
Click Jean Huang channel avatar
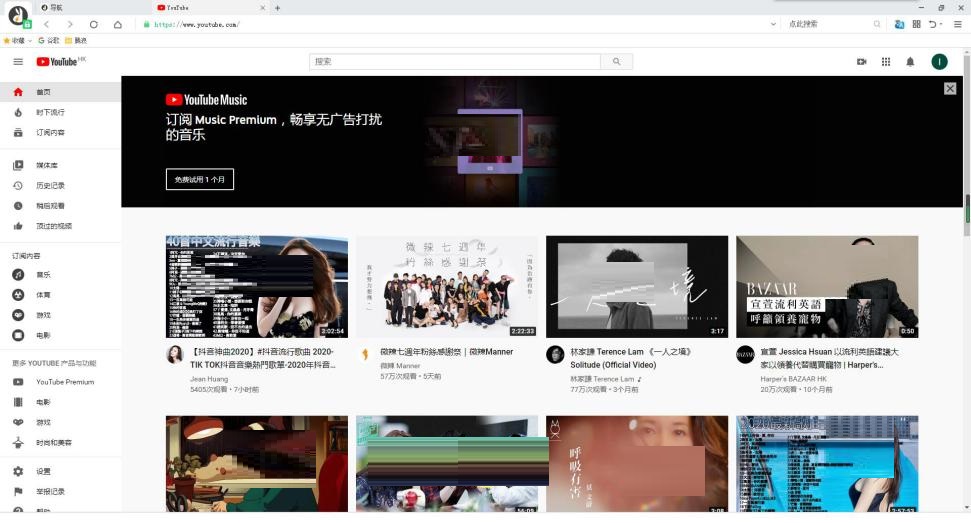point(175,354)
